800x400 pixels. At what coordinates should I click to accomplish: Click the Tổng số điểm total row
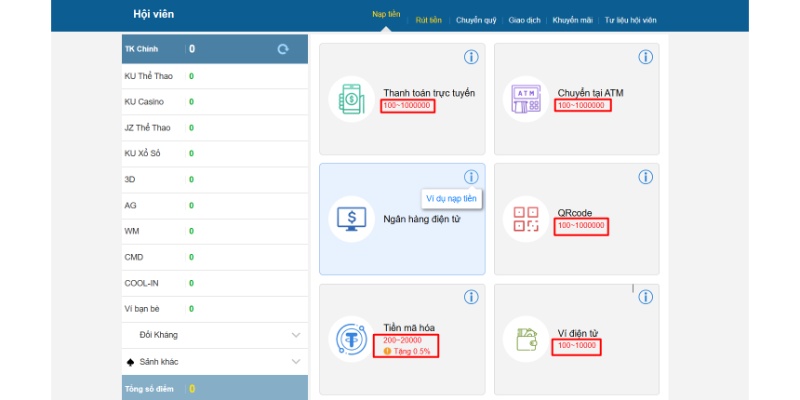point(215,388)
